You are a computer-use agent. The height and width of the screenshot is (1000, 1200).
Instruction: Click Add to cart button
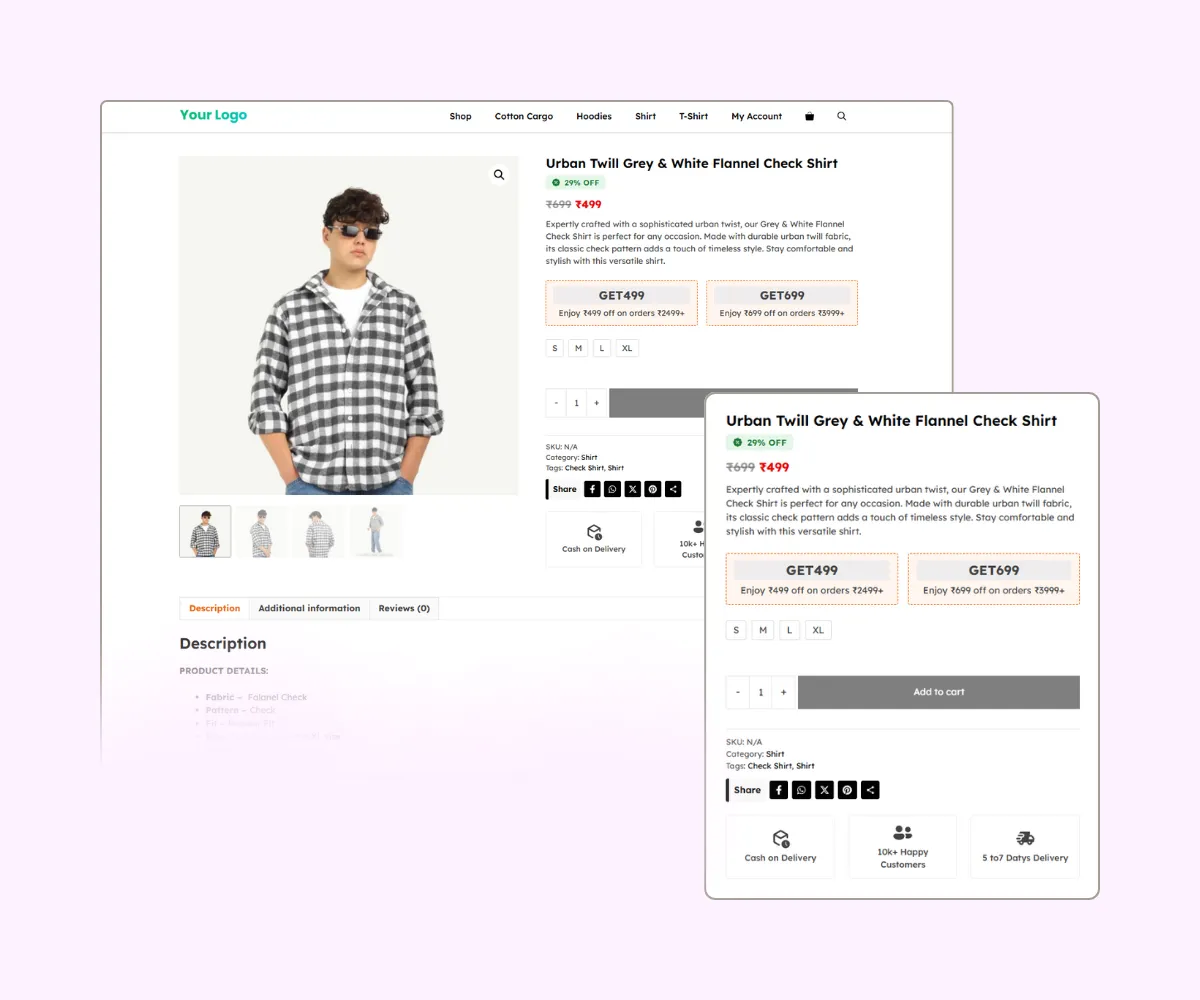click(939, 692)
